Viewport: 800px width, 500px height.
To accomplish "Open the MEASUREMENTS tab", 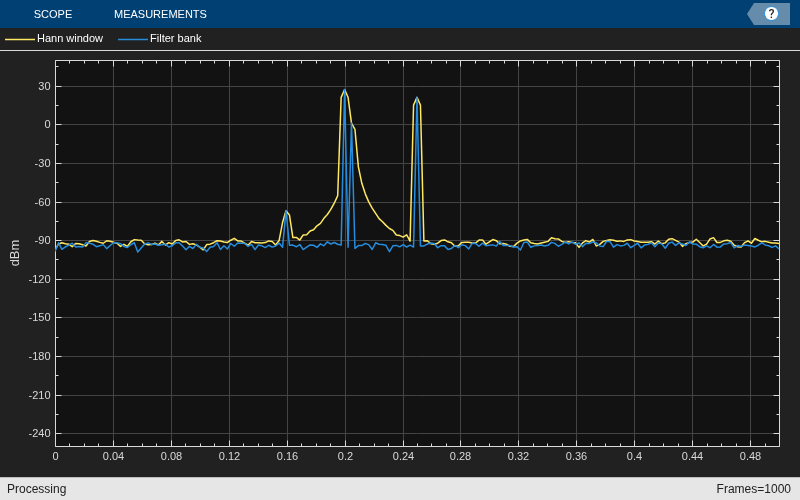I will click(x=160, y=14).
